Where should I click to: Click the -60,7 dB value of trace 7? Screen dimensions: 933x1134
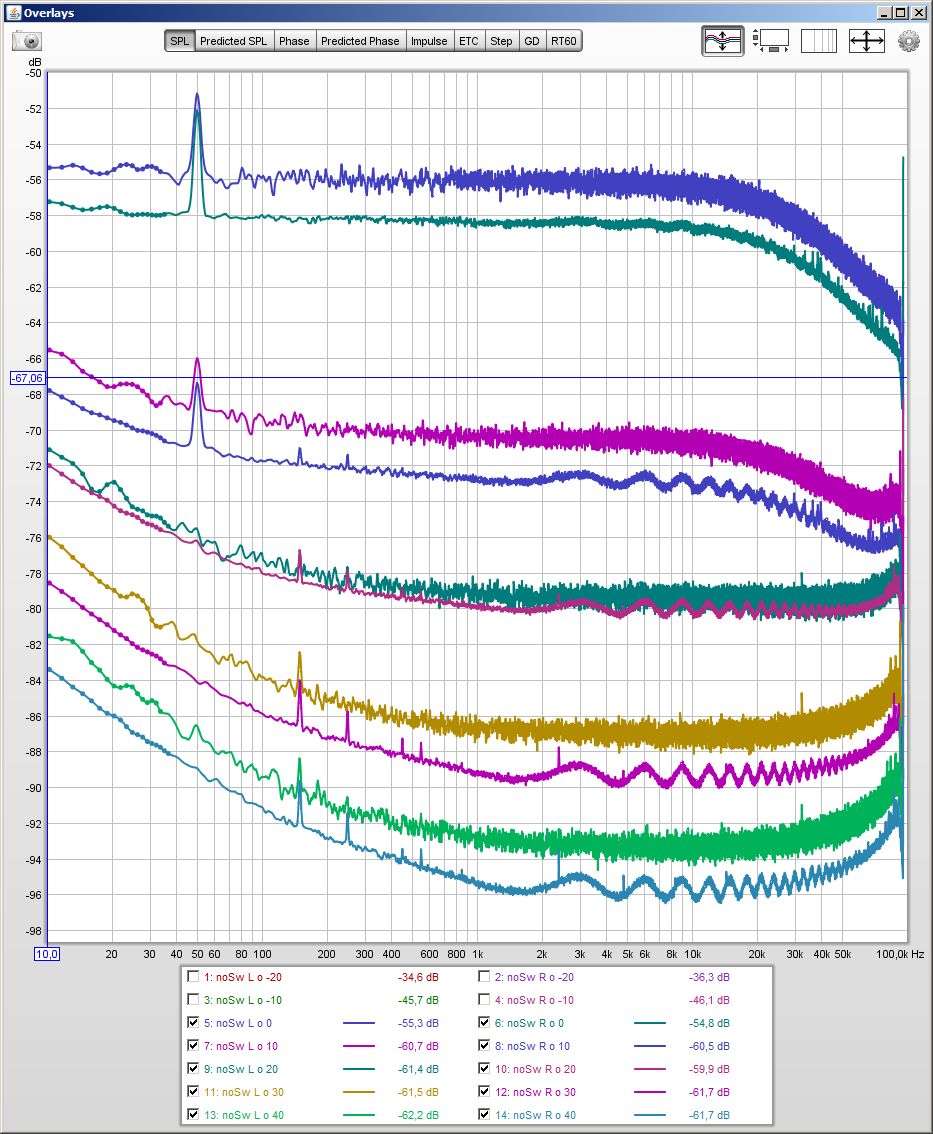[x=418, y=1046]
